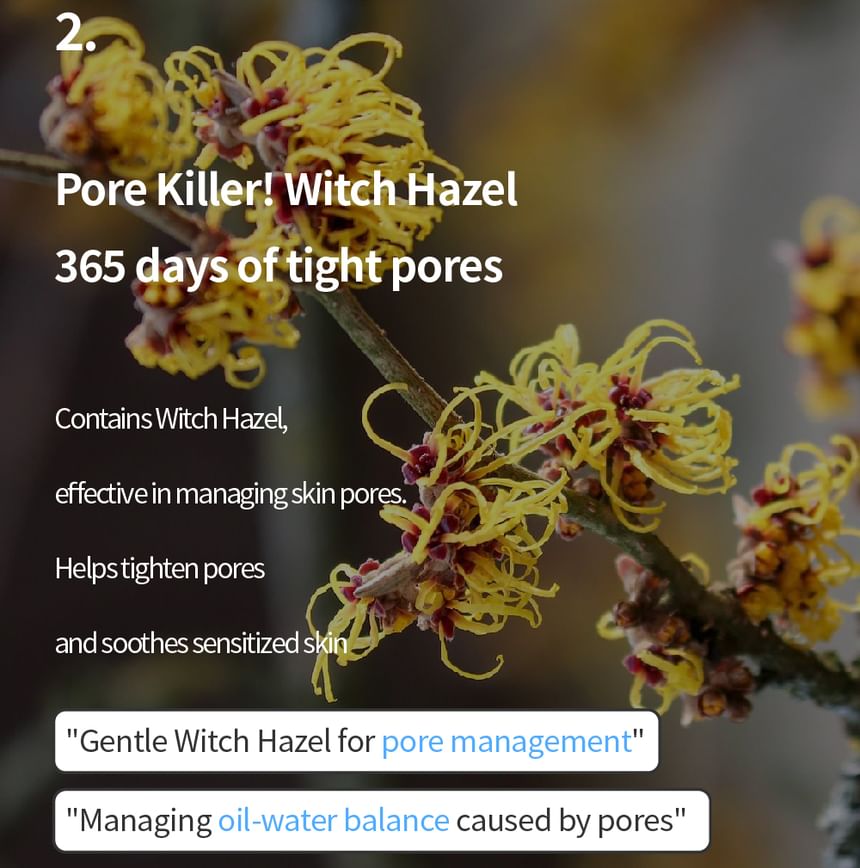Click "Witch Hazel" in the bold headline
This screenshot has height=868, width=860.
(x=401, y=189)
